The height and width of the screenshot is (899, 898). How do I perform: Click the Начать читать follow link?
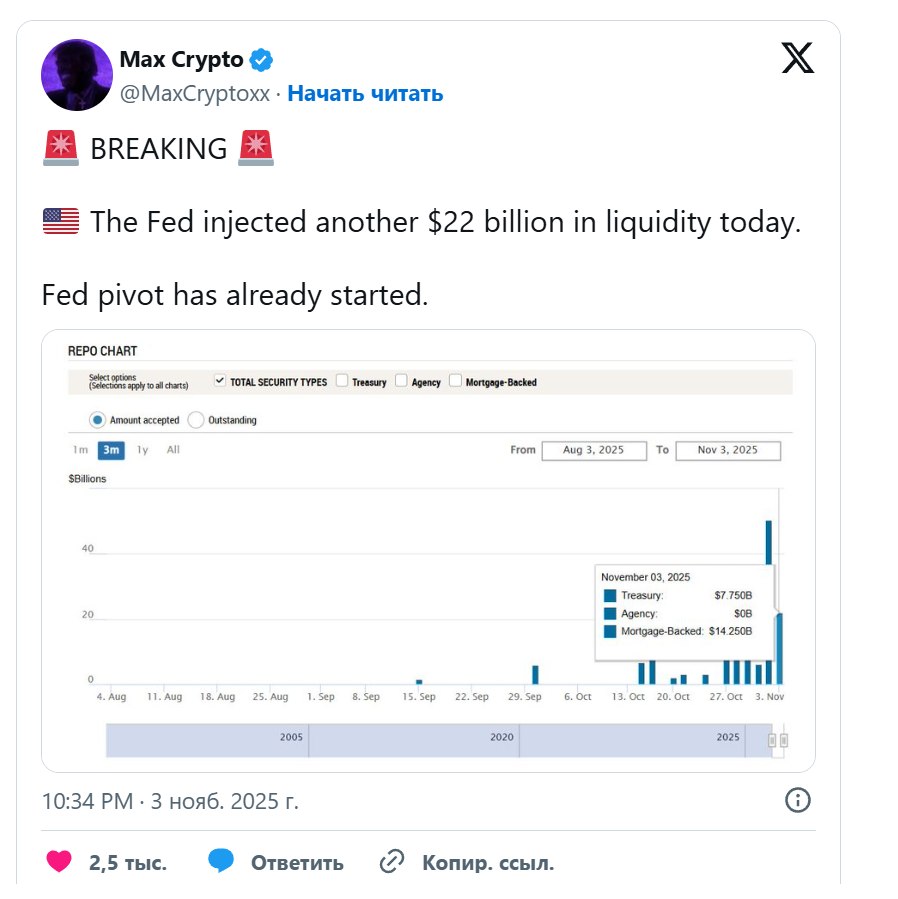[365, 94]
